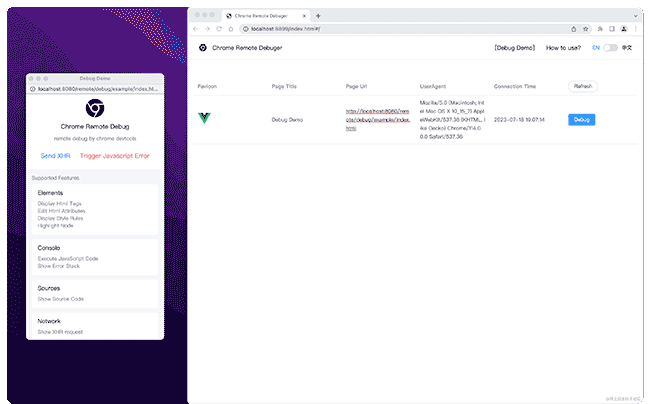Click the 2023-07-18 connection time cell
The height and width of the screenshot is (404, 650).
(x=519, y=120)
